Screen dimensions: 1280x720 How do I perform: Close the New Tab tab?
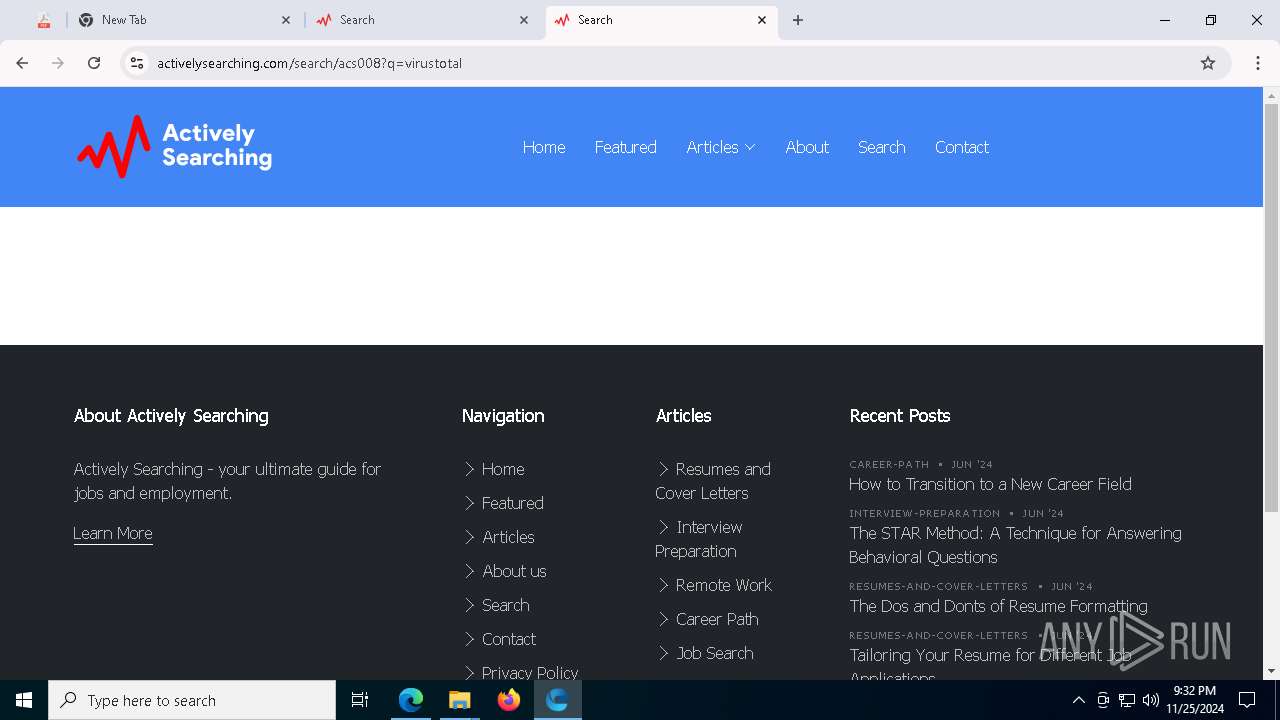tap(286, 20)
